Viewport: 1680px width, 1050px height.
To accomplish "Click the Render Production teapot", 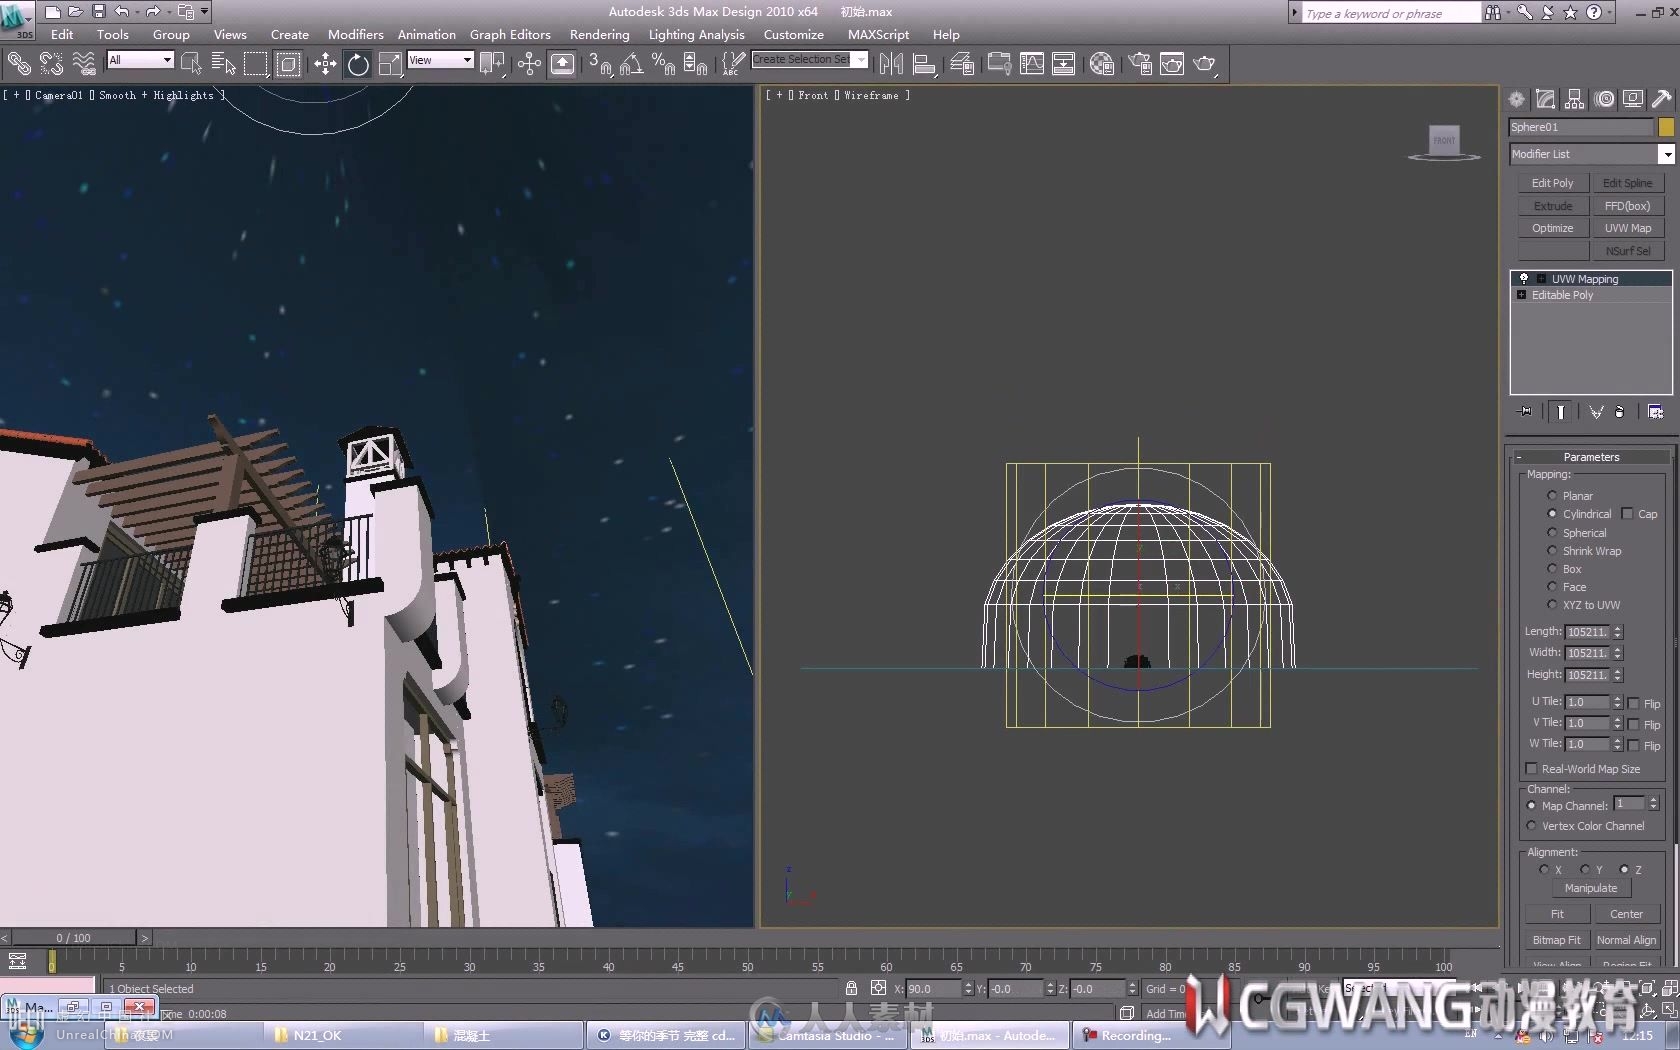I will coord(1205,64).
